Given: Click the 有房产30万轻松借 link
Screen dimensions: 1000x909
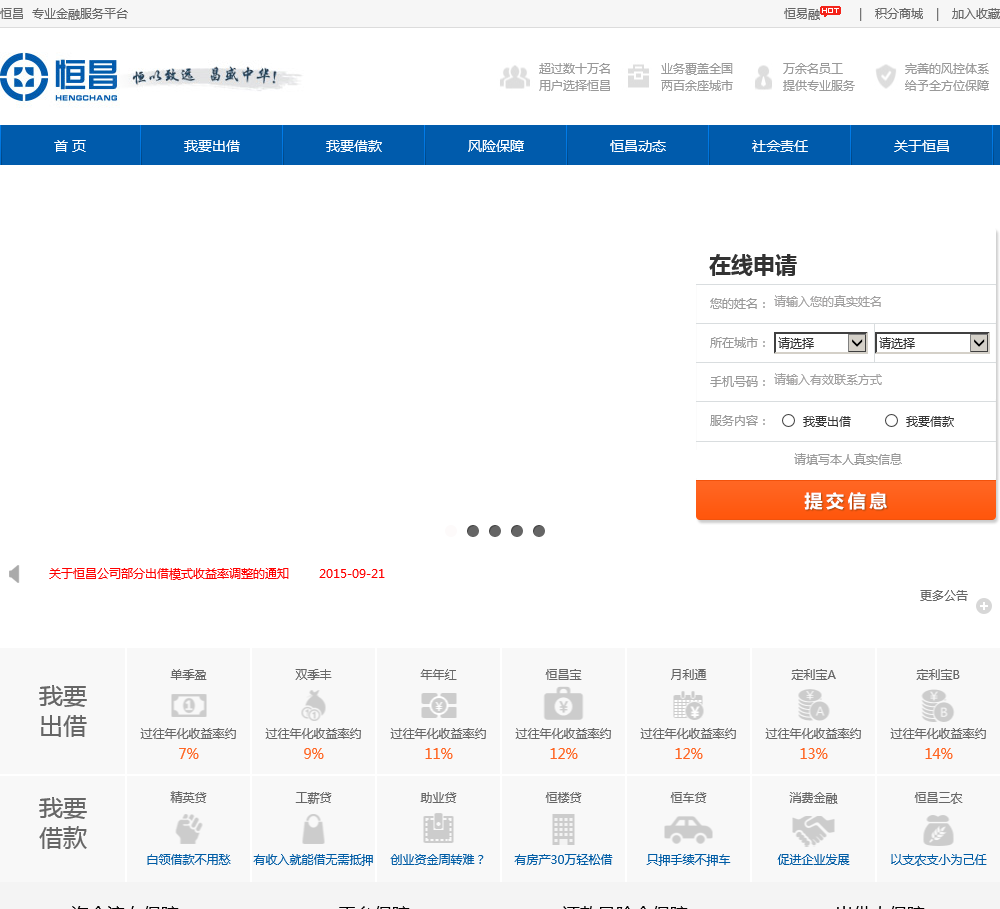Looking at the screenshot, I should click(563, 859).
